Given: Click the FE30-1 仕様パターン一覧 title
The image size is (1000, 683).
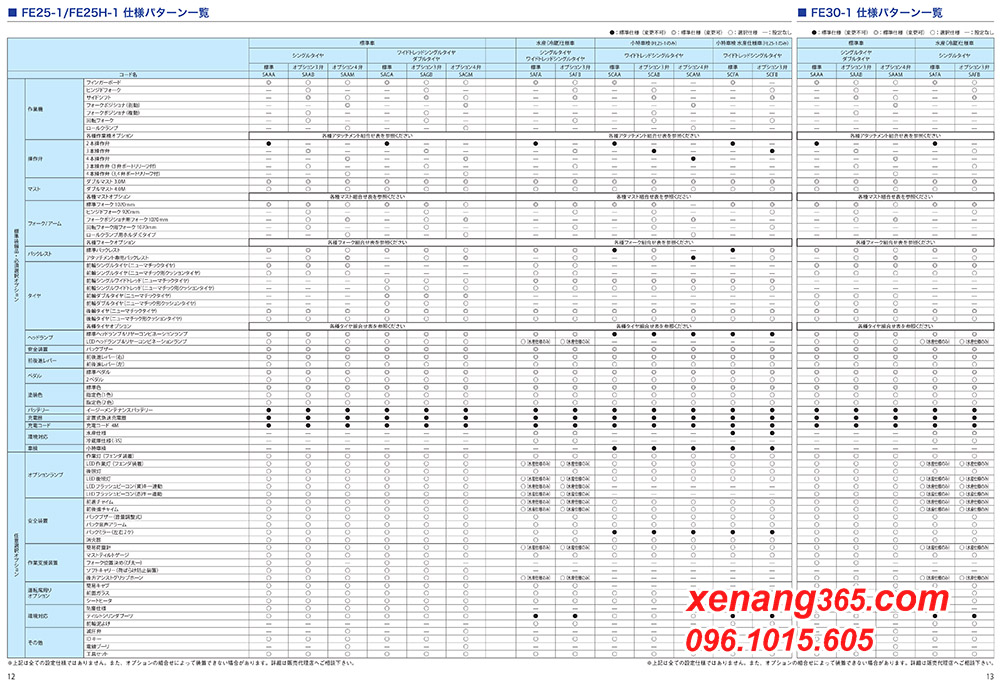Looking at the screenshot, I should tap(870, 12).
